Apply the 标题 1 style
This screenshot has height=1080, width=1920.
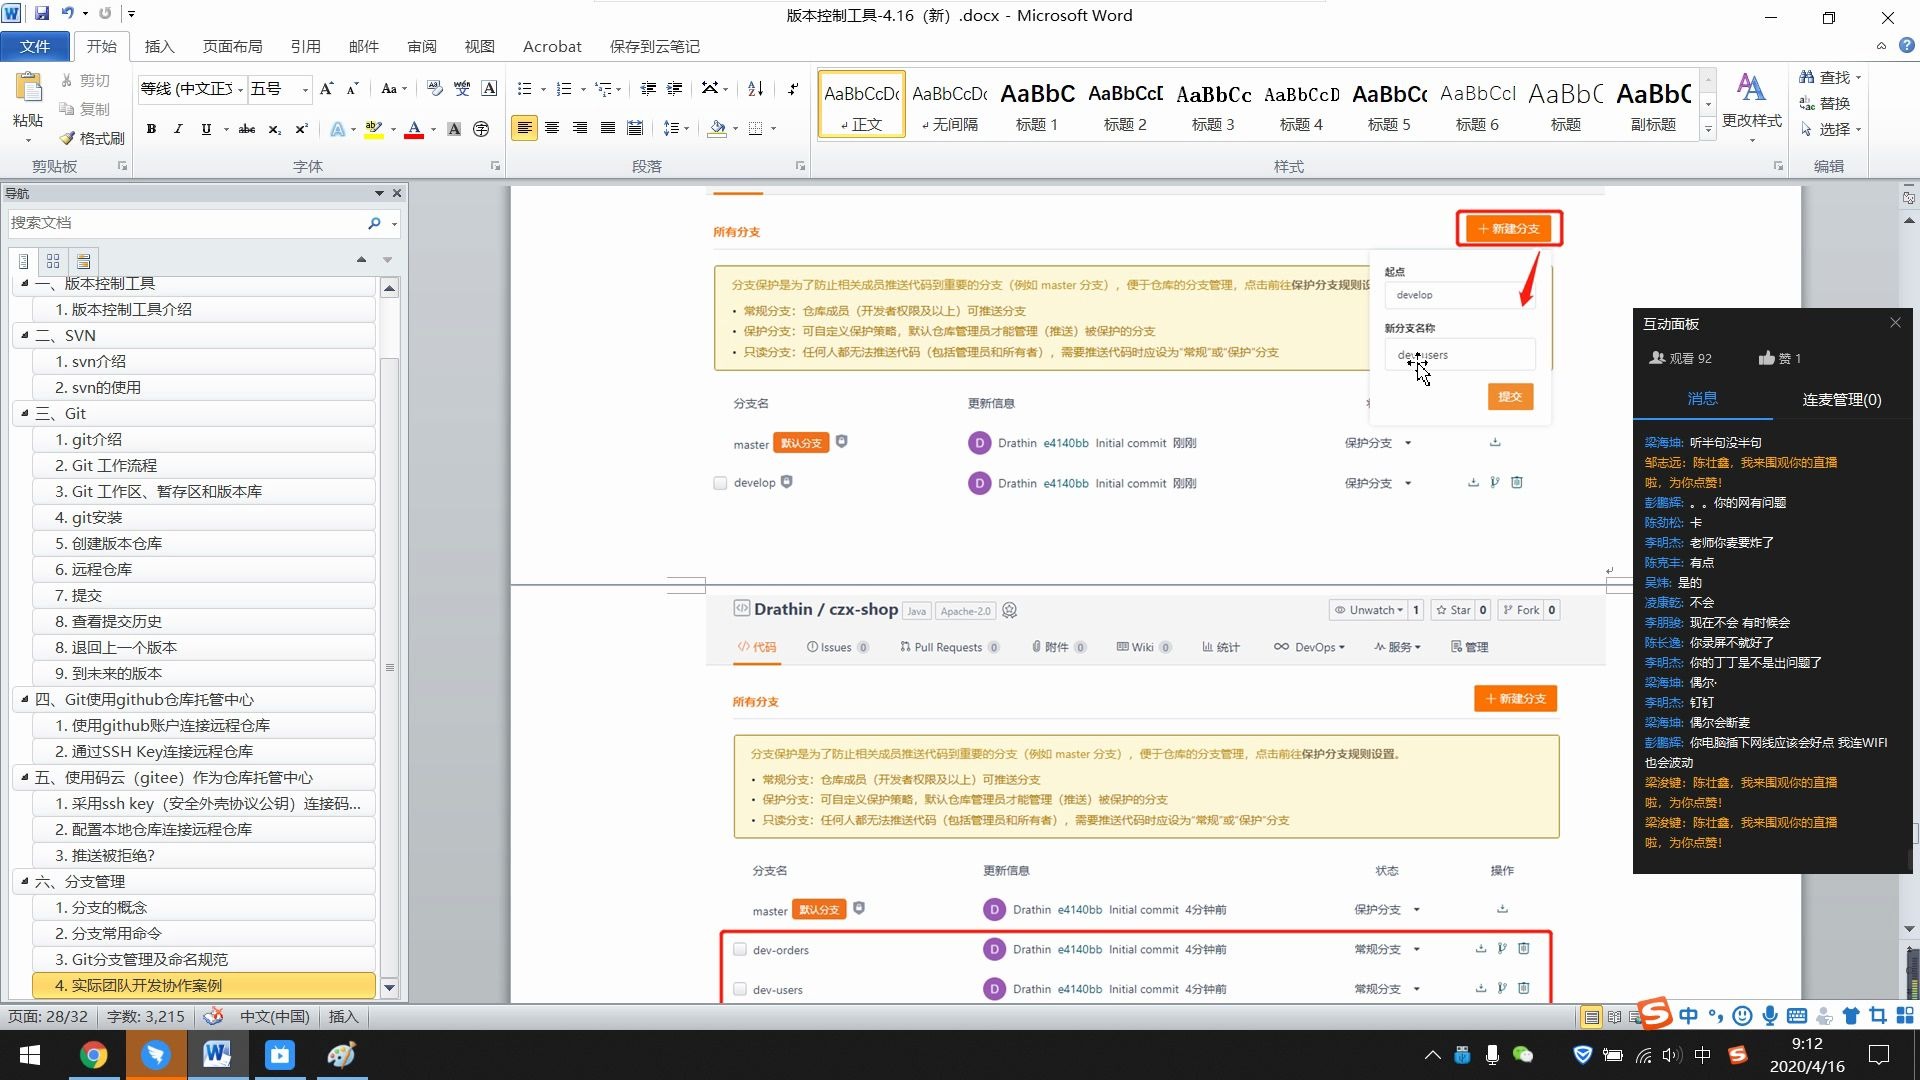tap(1037, 104)
